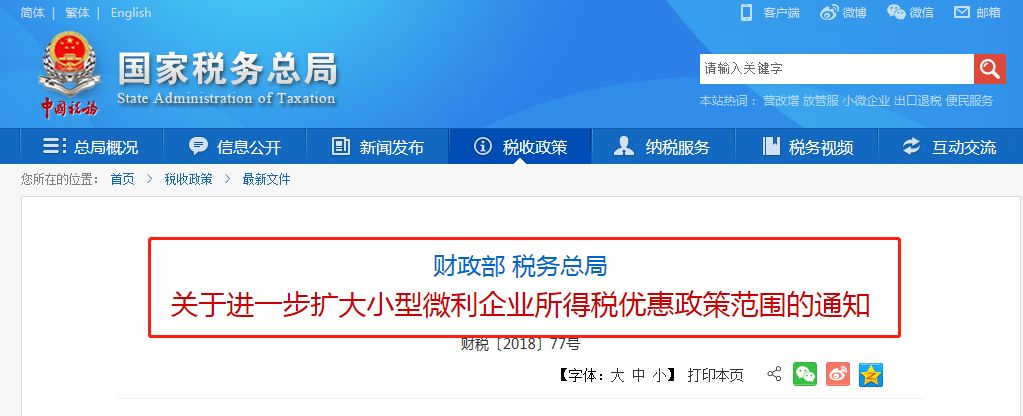
Task: Click the generic share icon
Action: pos(774,374)
